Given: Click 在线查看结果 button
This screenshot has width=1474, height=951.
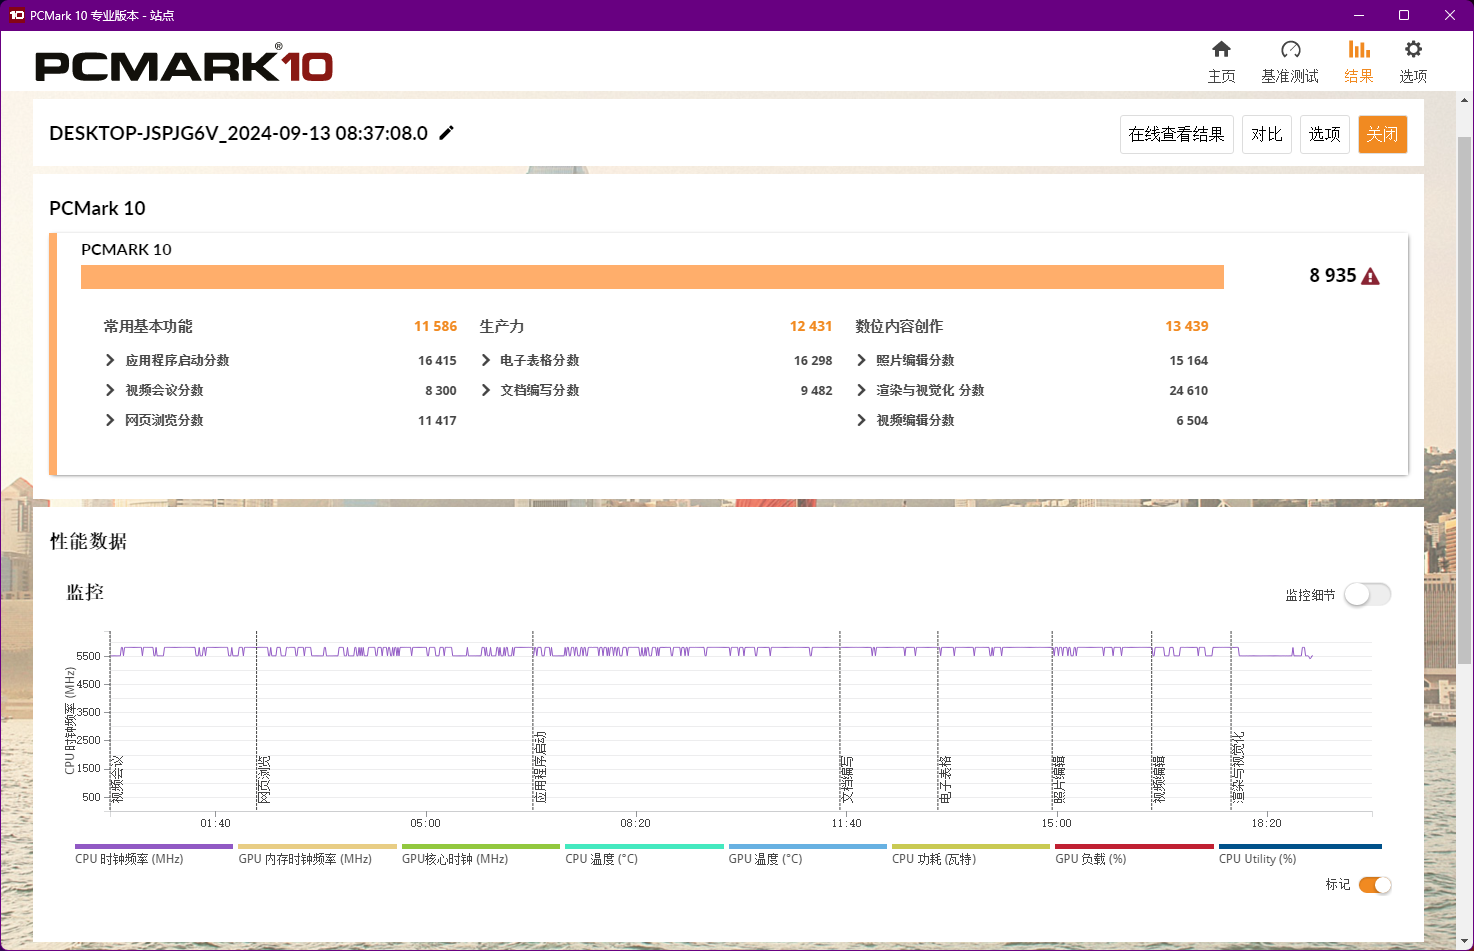Looking at the screenshot, I should point(1176,134).
